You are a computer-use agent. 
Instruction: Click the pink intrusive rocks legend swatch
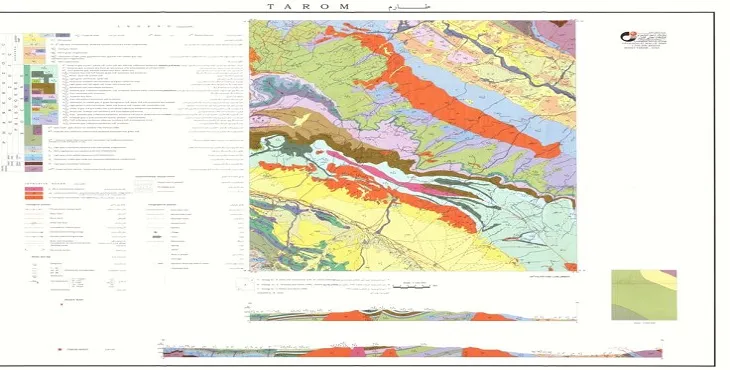tap(34, 188)
